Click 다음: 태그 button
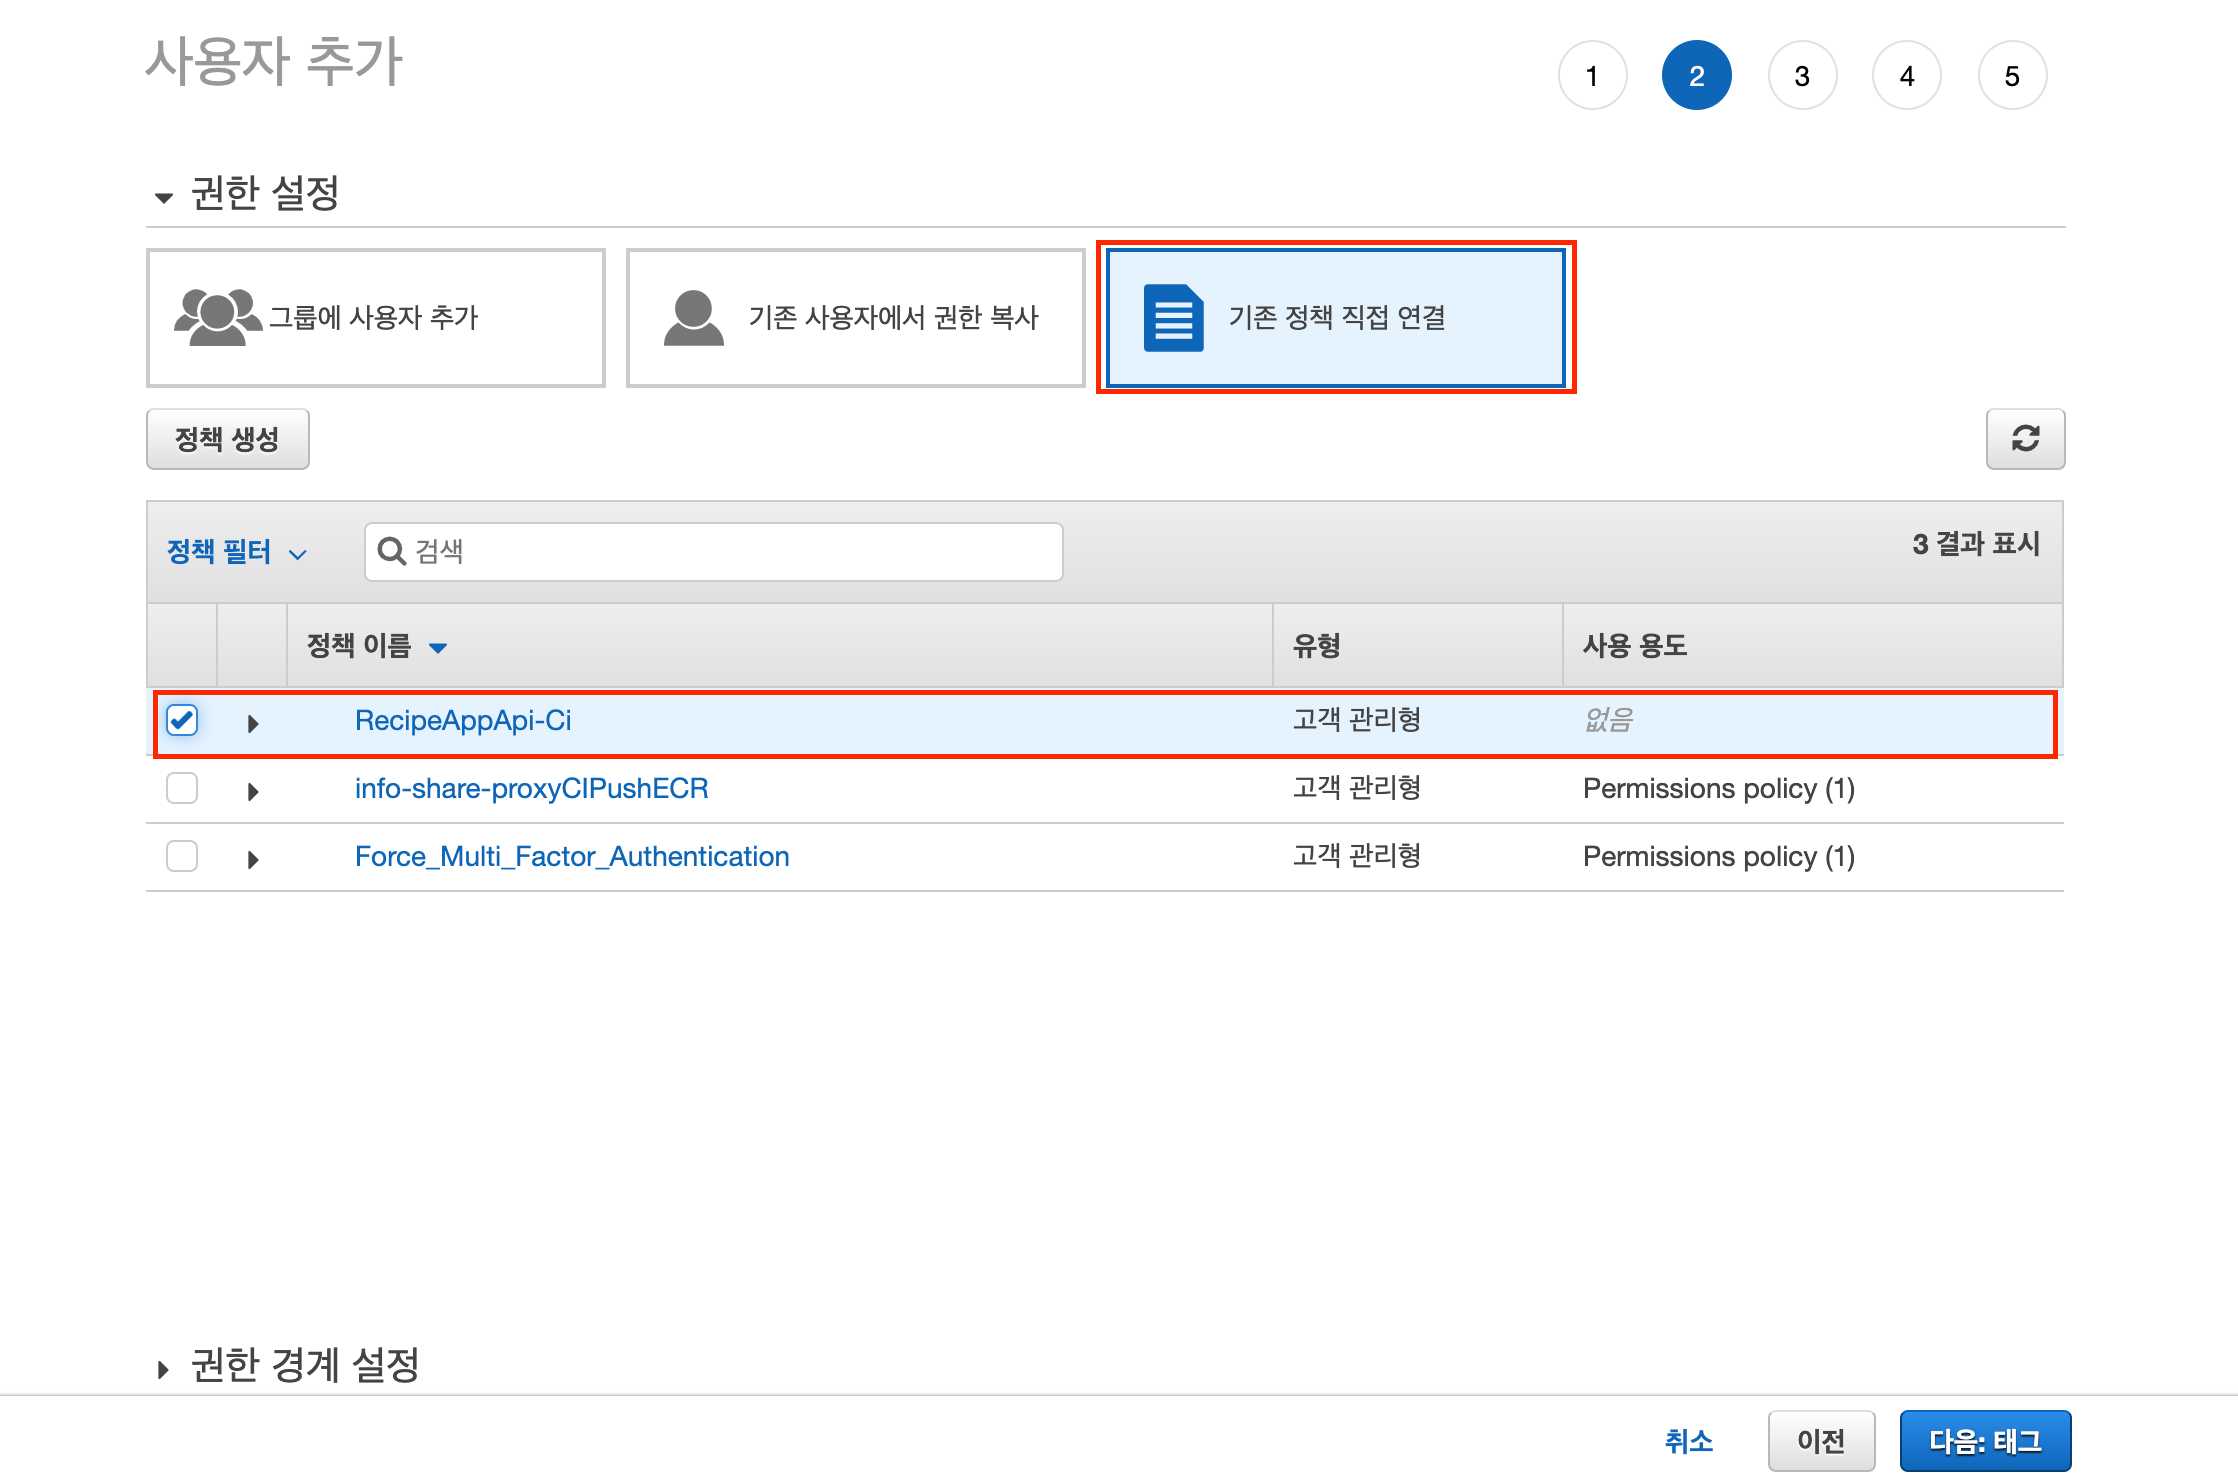The width and height of the screenshot is (2238, 1474). 1985,1441
